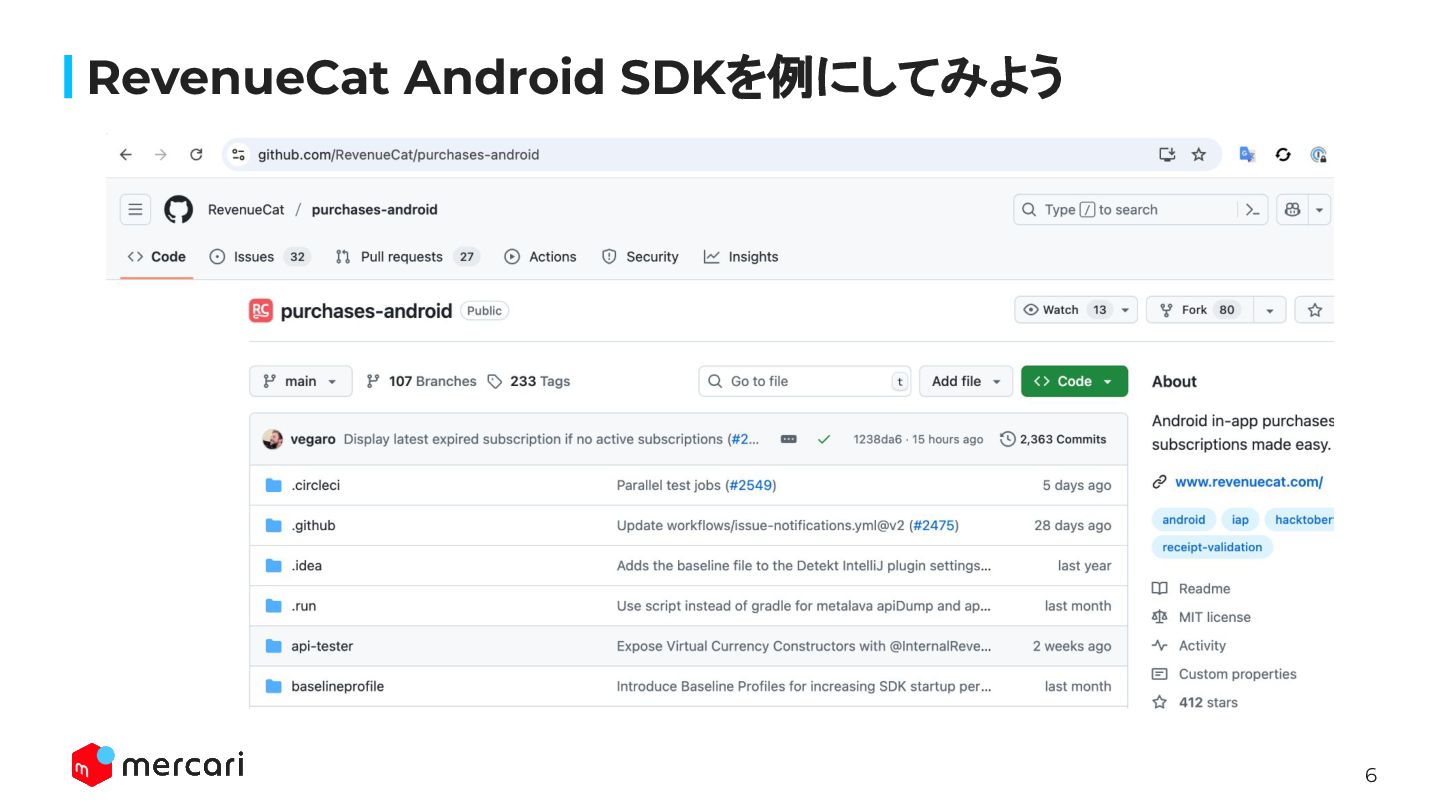Click the Readme book icon
Screen dimensions: 1440x810
point(1160,589)
